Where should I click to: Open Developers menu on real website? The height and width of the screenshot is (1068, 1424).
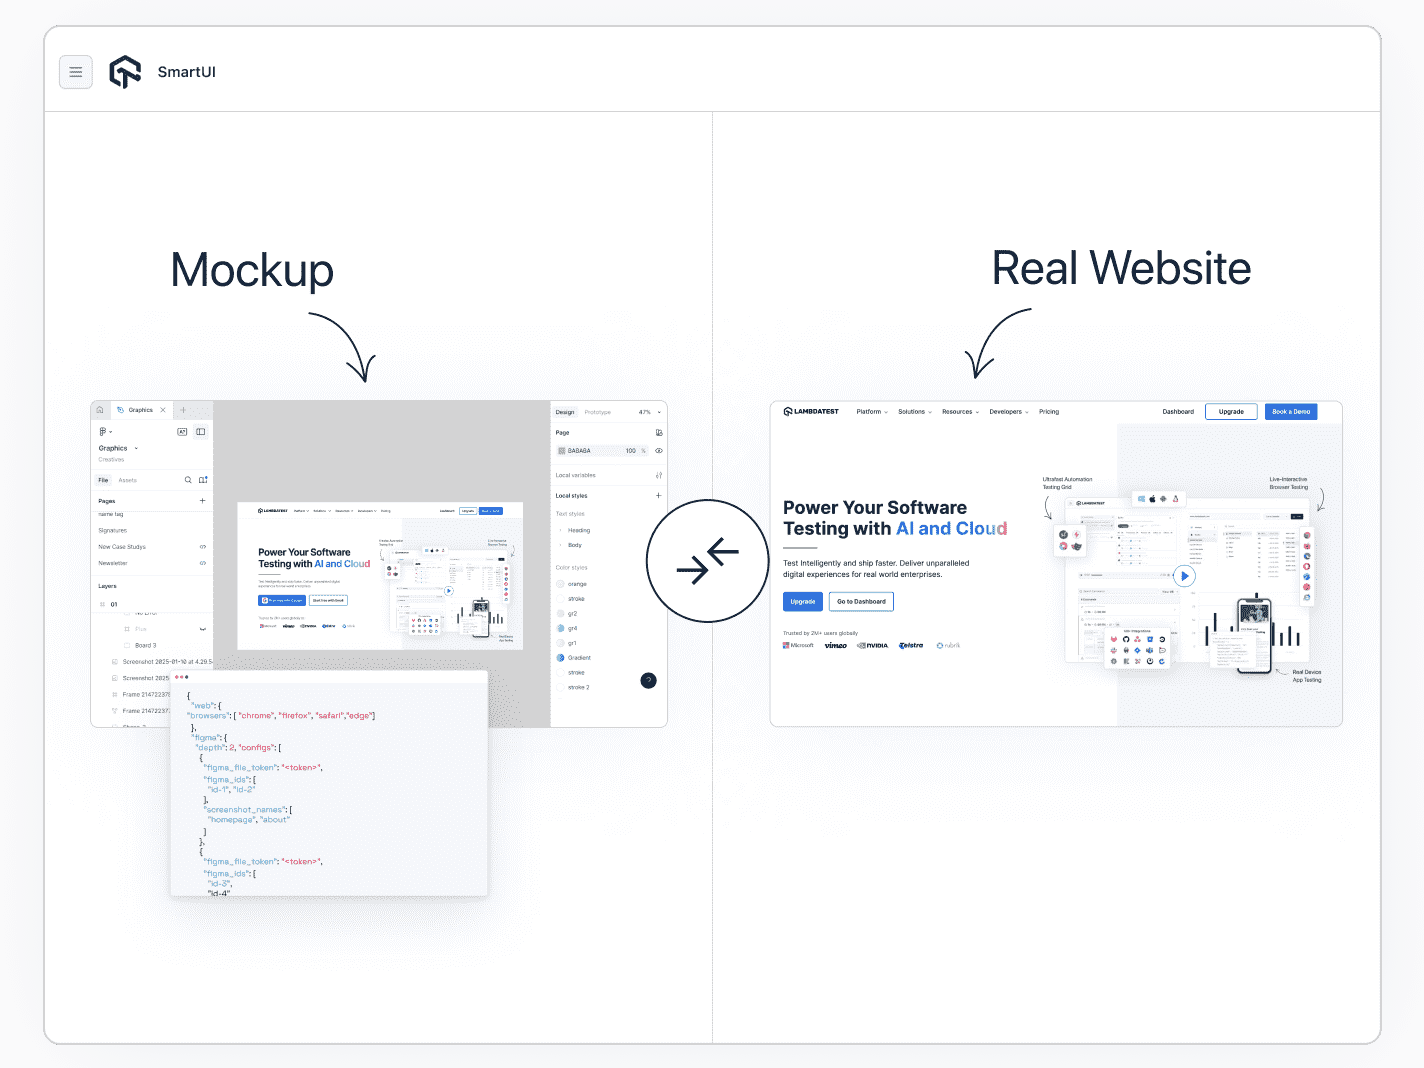click(1009, 412)
